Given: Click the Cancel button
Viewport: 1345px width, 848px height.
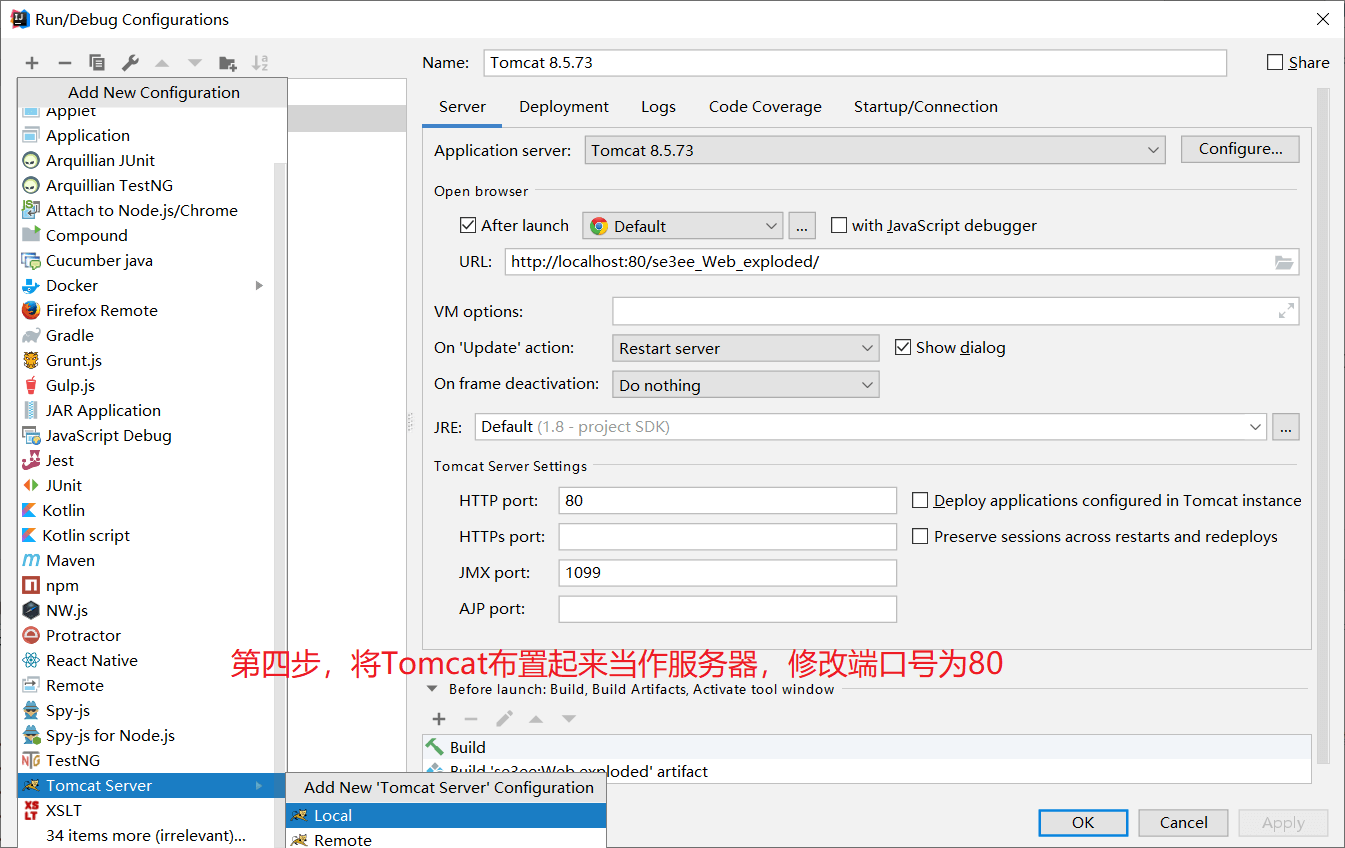Looking at the screenshot, I should [1183, 822].
